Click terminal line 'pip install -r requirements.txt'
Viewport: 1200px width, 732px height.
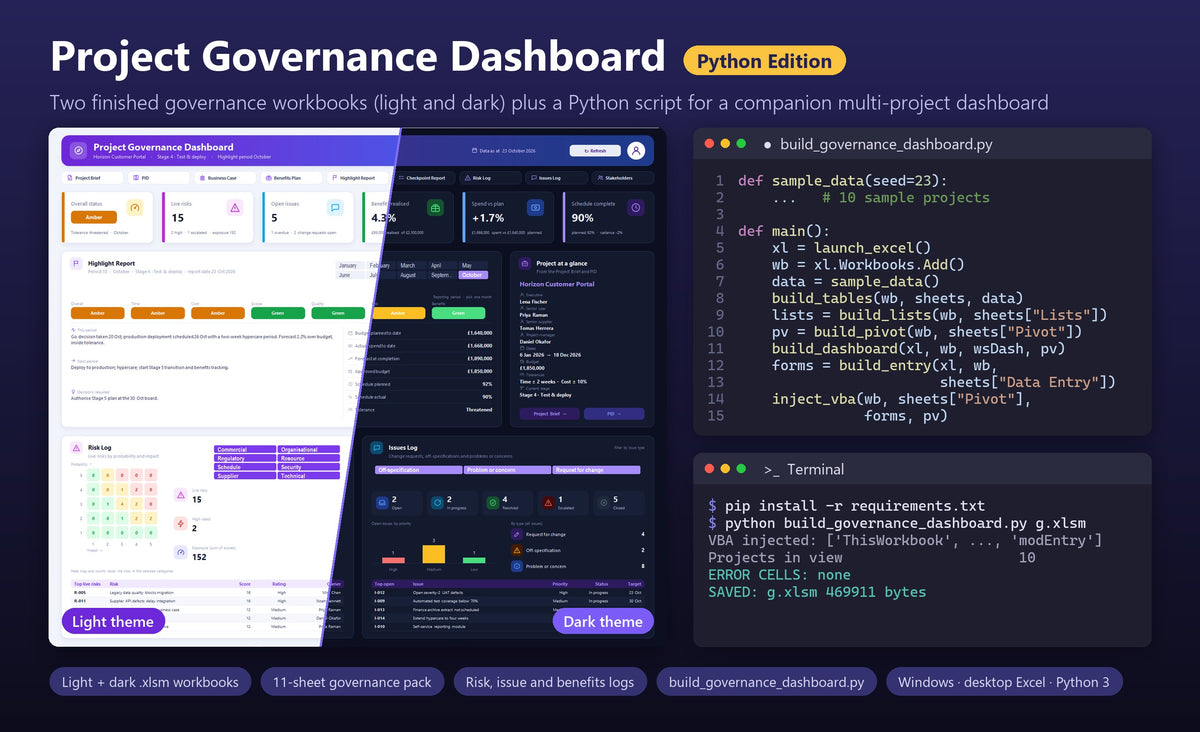pos(855,506)
